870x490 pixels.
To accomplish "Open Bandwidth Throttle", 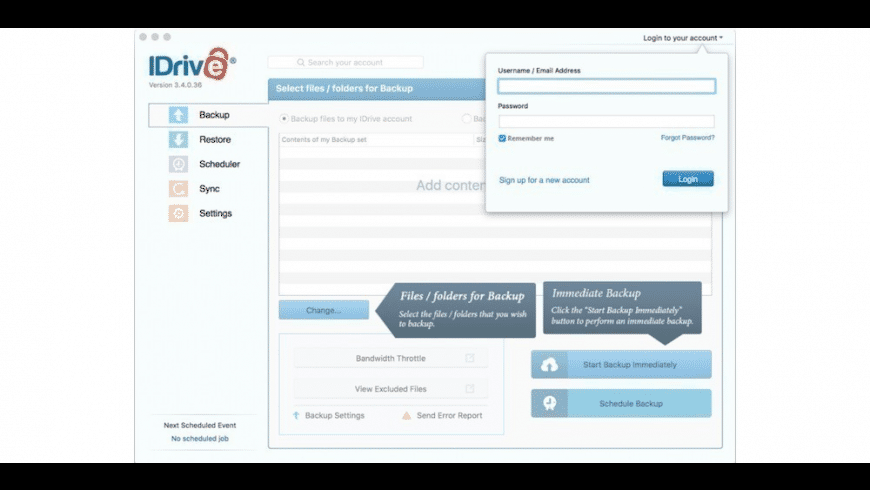I will click(x=391, y=358).
